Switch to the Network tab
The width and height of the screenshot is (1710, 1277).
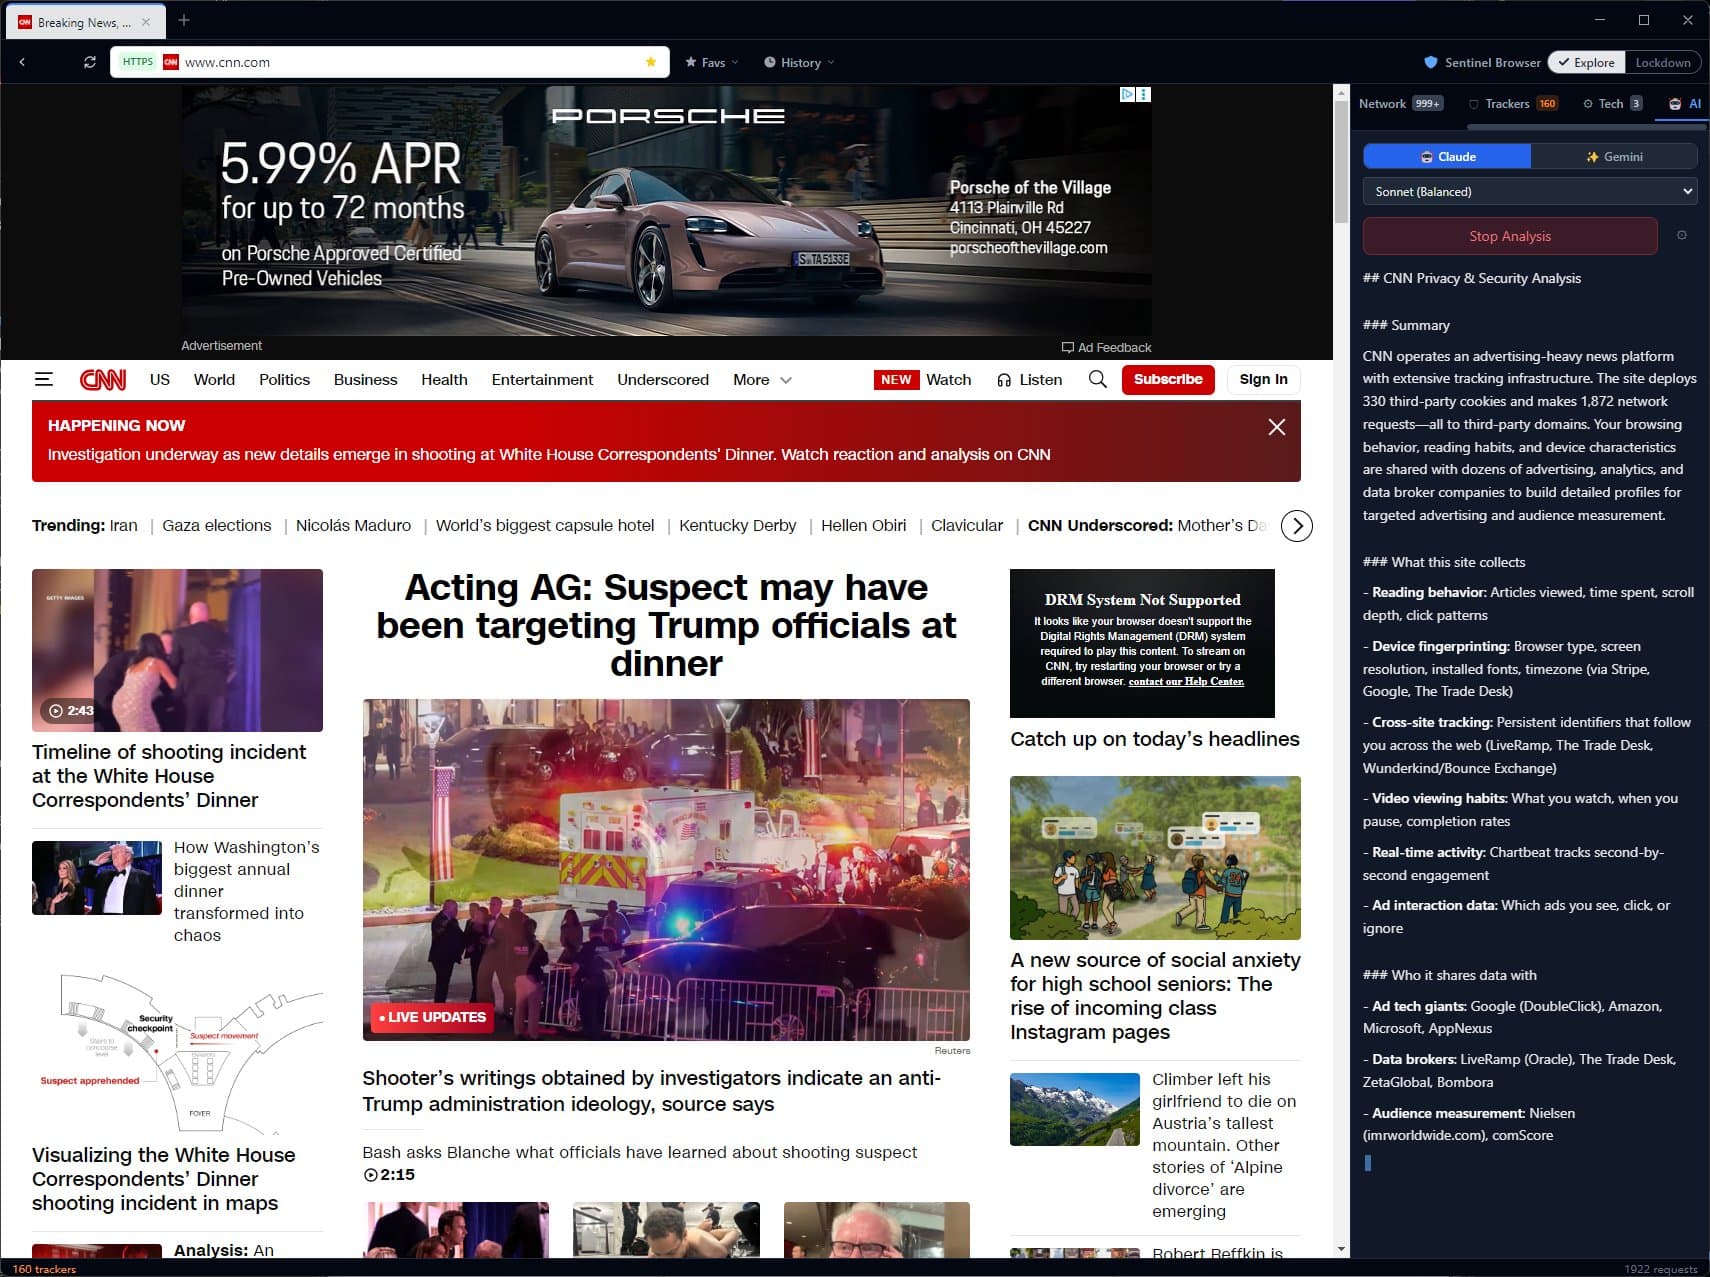tap(1400, 104)
